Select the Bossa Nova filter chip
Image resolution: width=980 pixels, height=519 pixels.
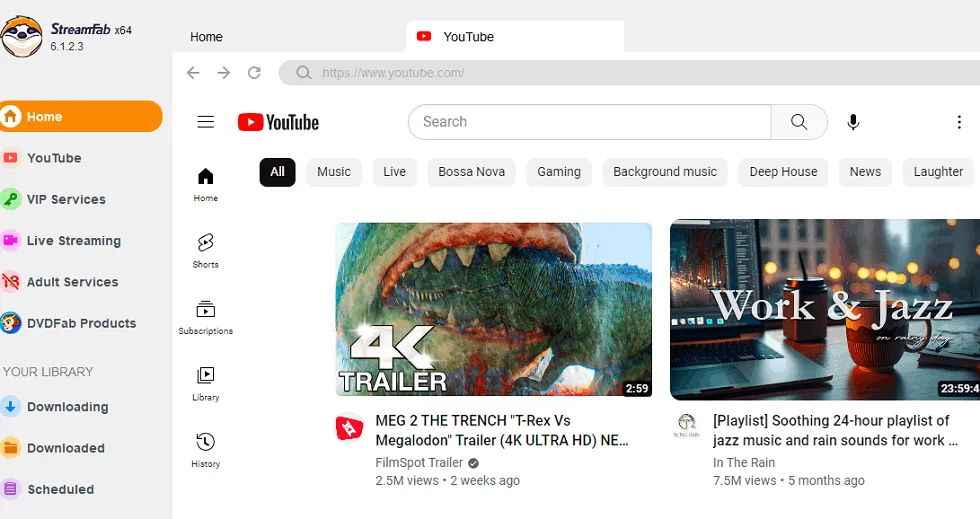471,172
